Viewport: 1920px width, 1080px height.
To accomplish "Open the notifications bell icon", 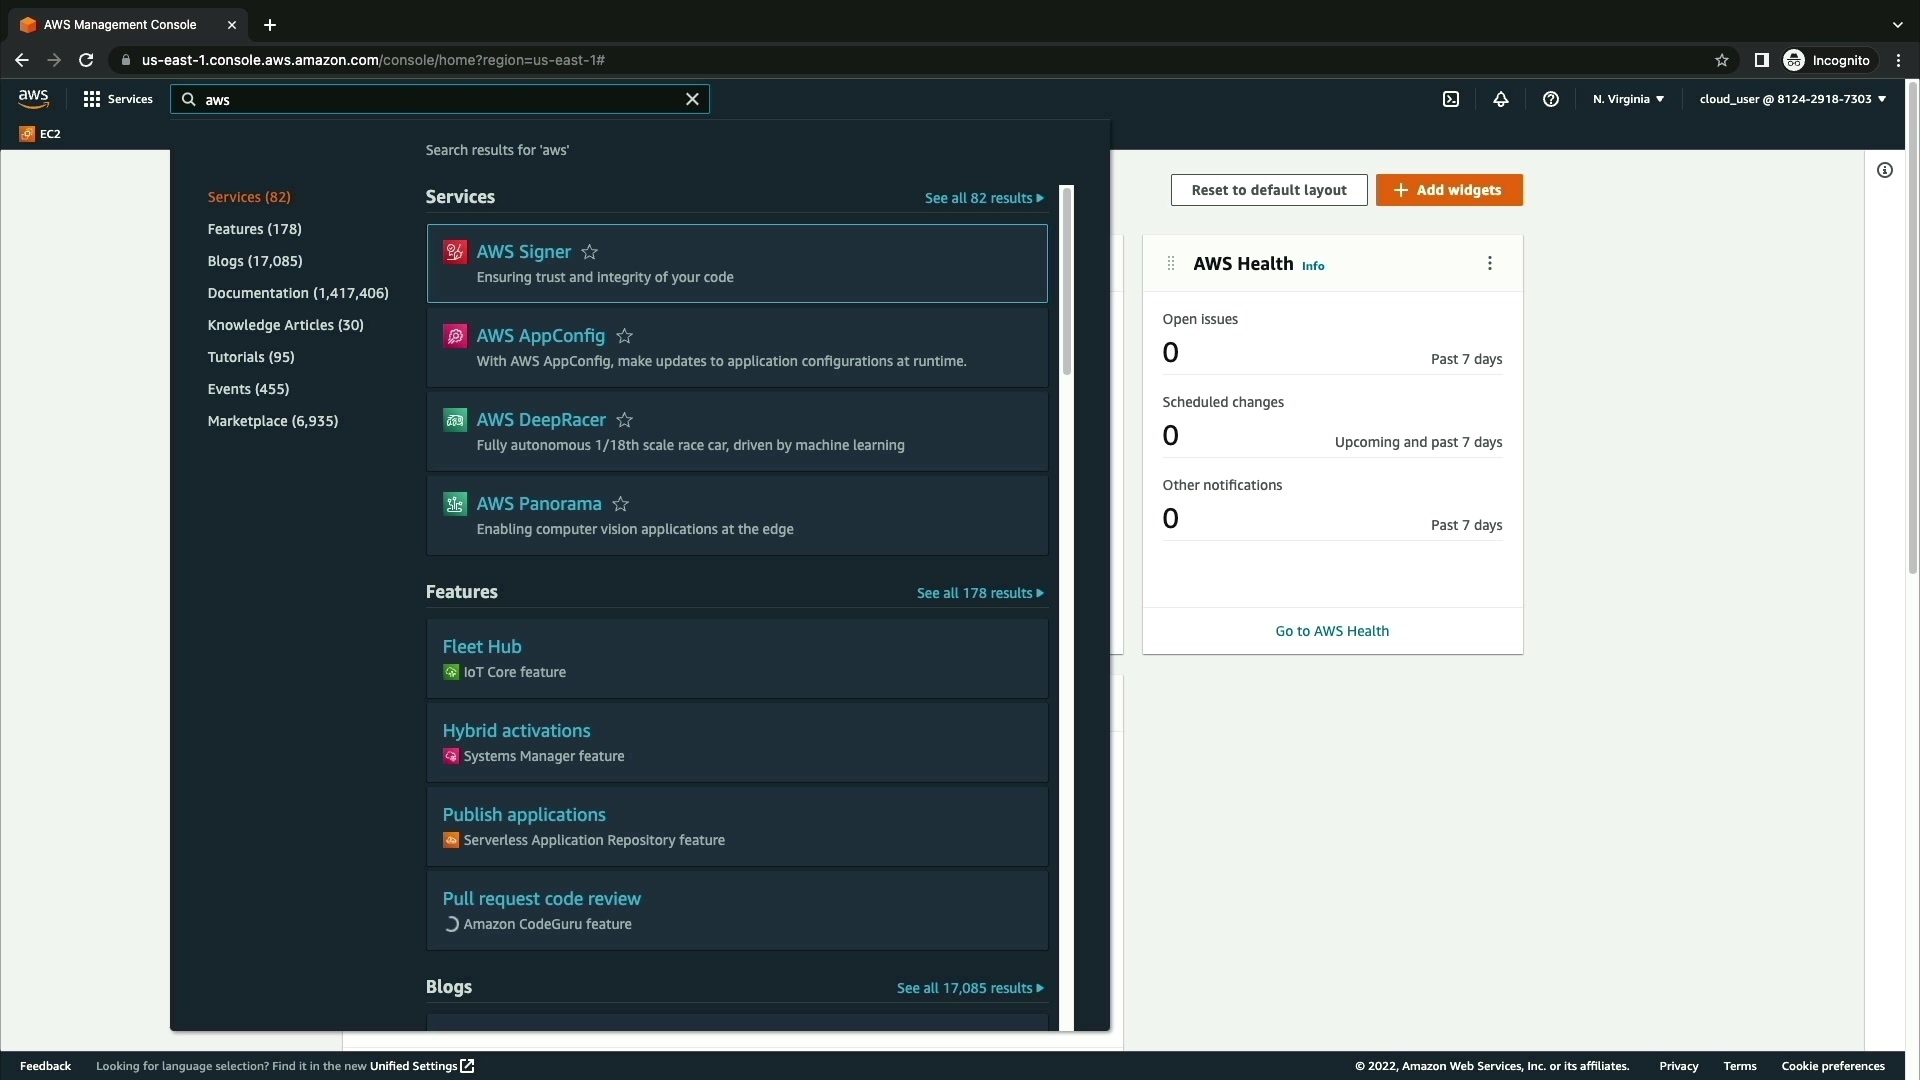I will click(1501, 99).
